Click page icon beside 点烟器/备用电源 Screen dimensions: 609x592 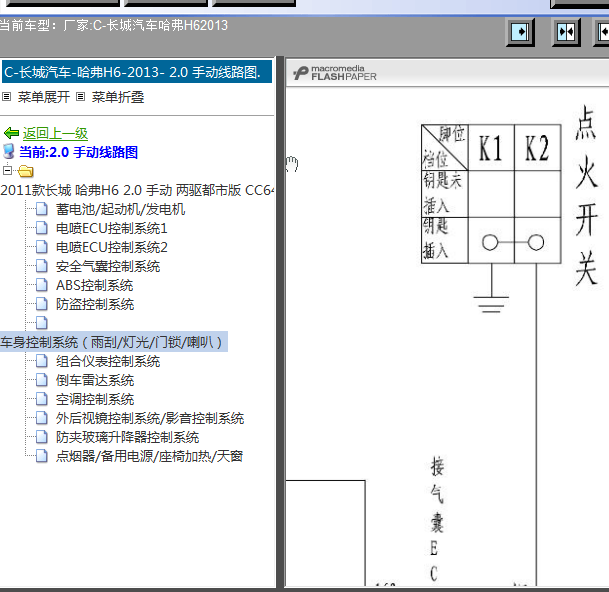tap(42, 456)
